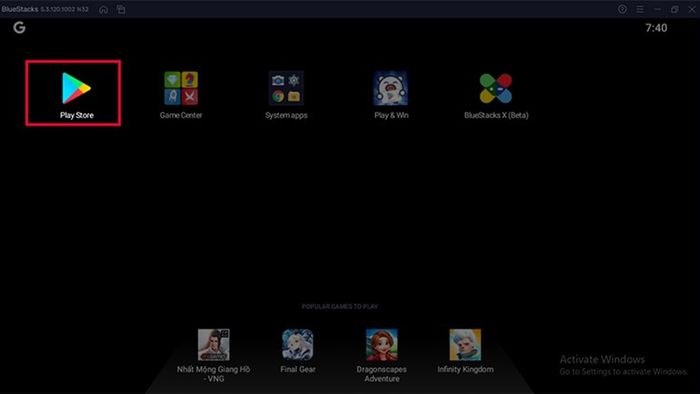This screenshot has height=394, width=700.
Task: Minimize the BlueStacks window
Action: coord(657,9)
